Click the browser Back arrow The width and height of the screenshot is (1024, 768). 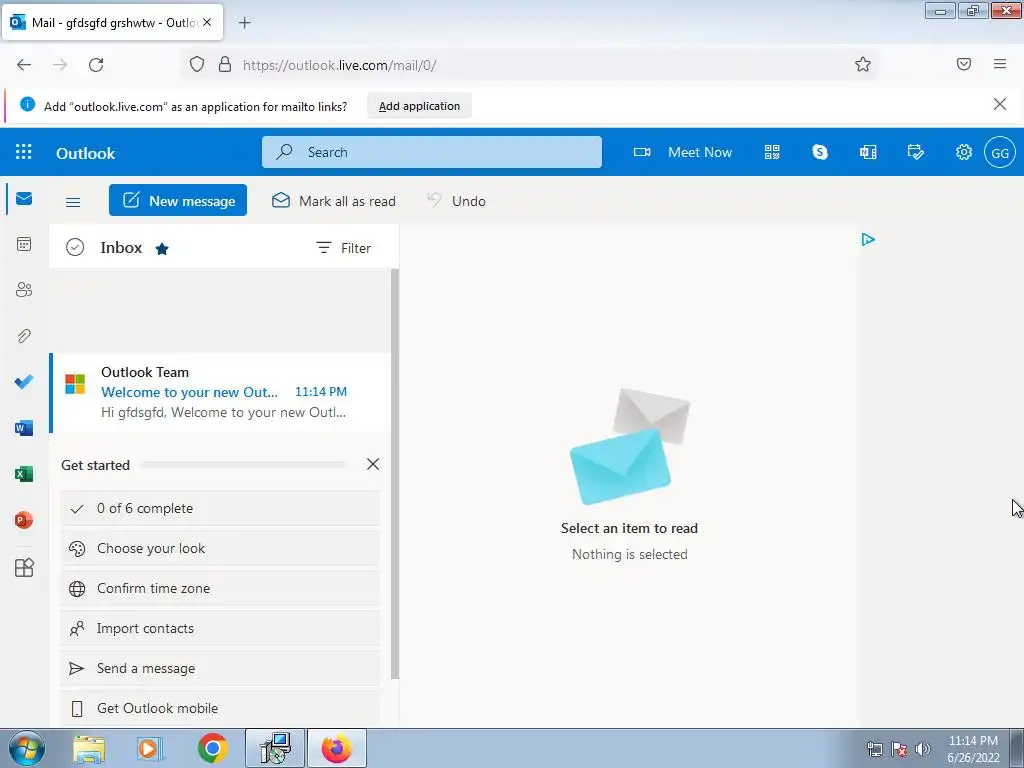pyautogui.click(x=24, y=65)
